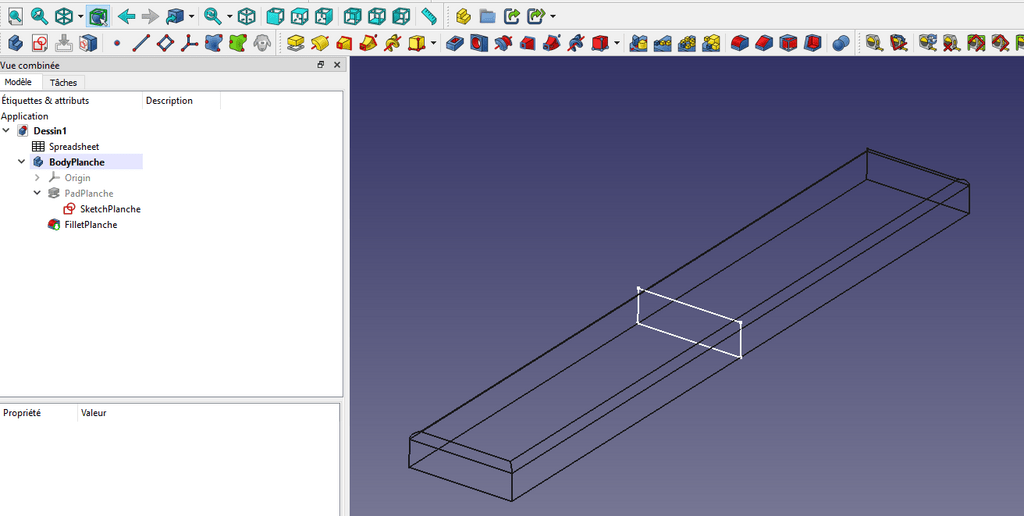Create a new Body
This screenshot has width=1024, height=516.
point(16,43)
